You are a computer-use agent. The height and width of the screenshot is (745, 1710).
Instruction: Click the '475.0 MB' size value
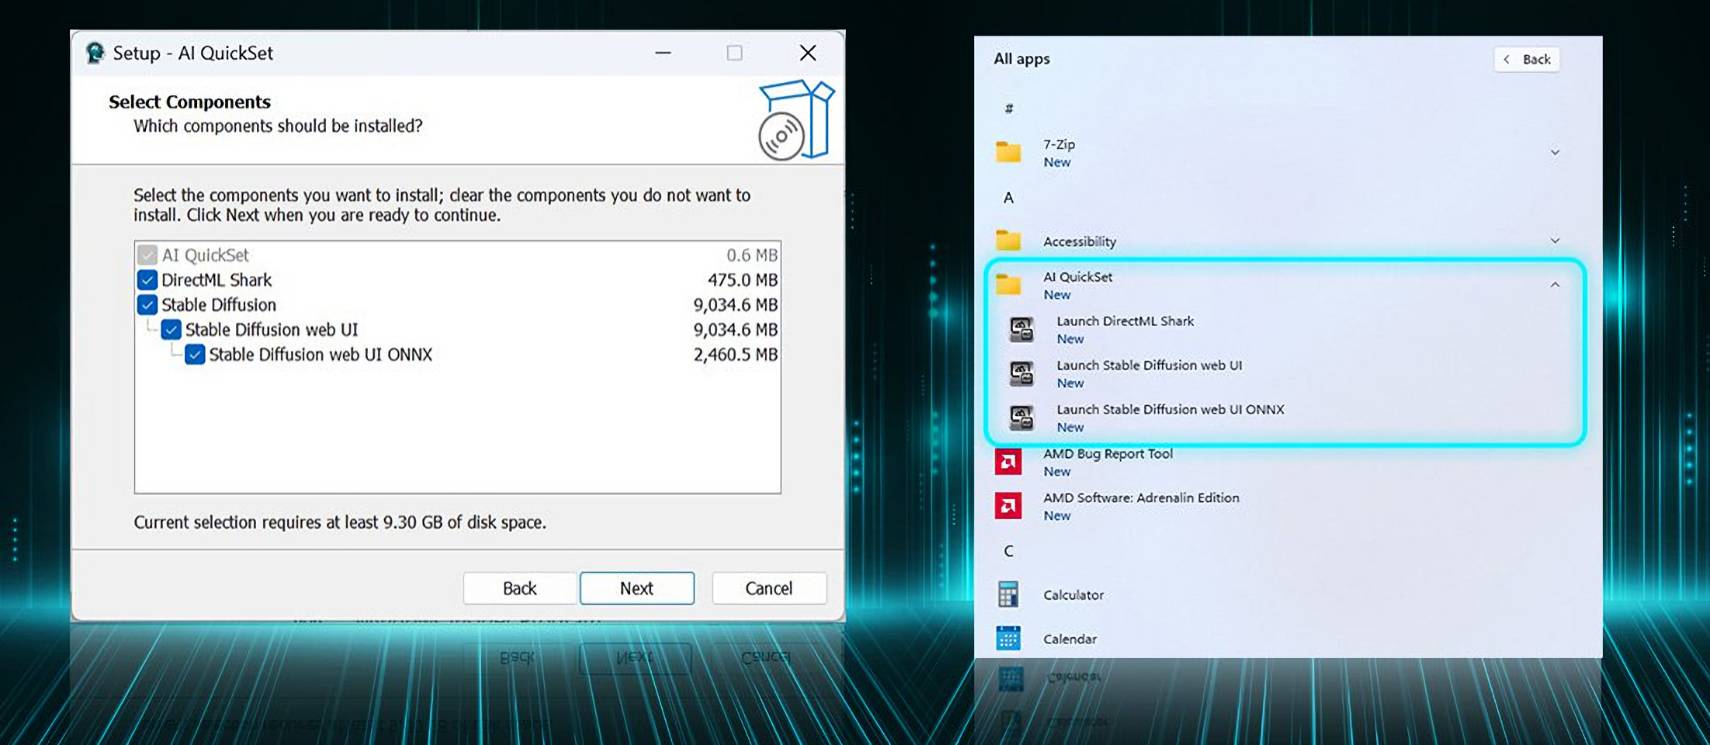(742, 280)
